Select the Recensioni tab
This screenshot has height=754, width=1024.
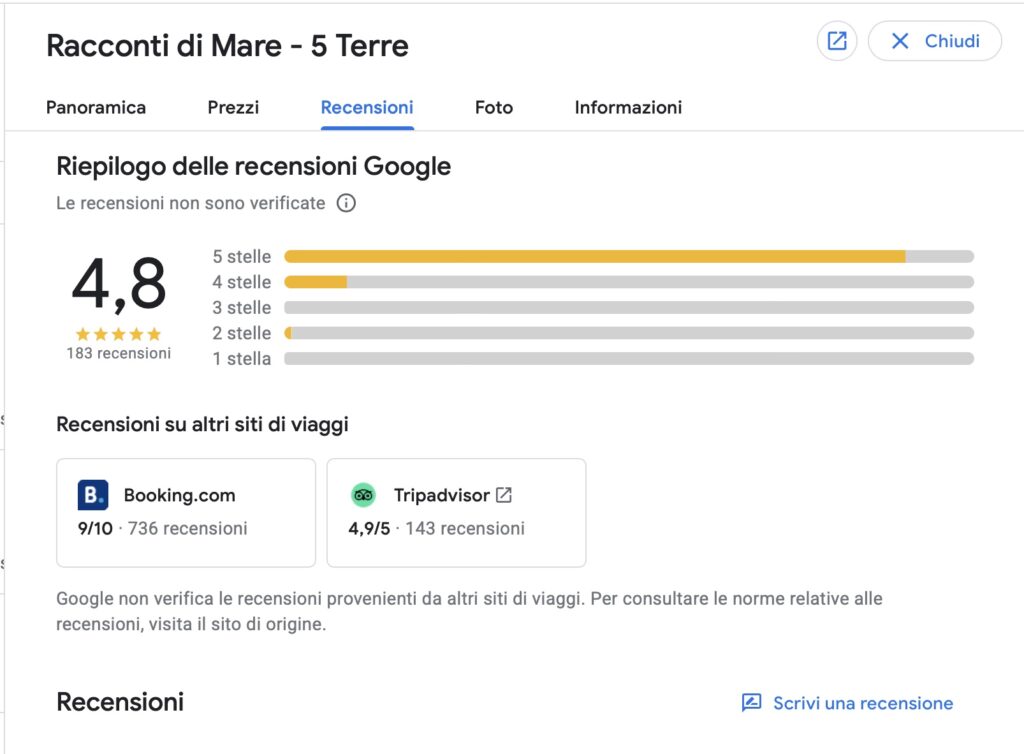tap(367, 107)
